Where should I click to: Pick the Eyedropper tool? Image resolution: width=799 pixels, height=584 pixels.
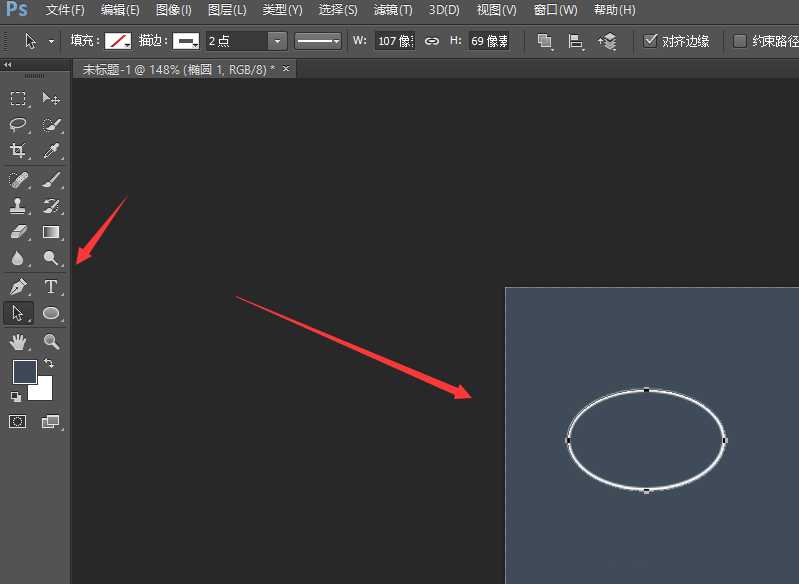[51, 151]
